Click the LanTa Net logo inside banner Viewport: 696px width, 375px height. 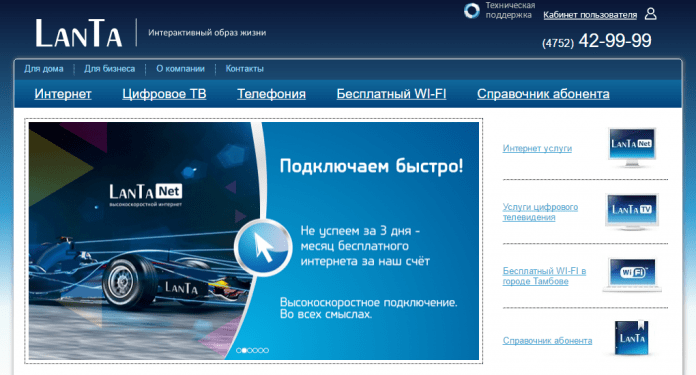(146, 194)
